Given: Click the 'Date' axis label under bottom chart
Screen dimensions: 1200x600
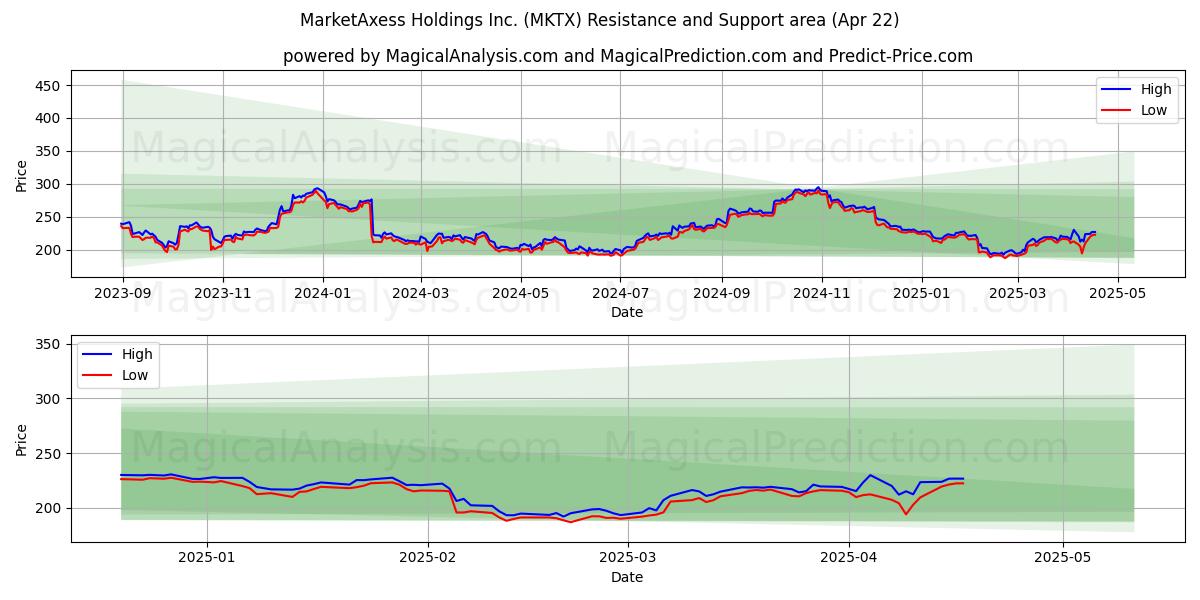Looking at the screenshot, I should 627,577.
